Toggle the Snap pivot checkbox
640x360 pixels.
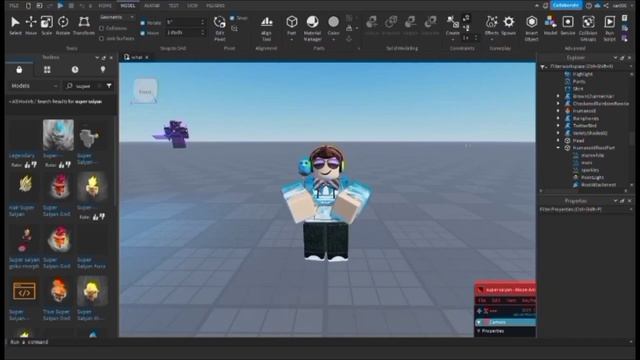click(232, 18)
